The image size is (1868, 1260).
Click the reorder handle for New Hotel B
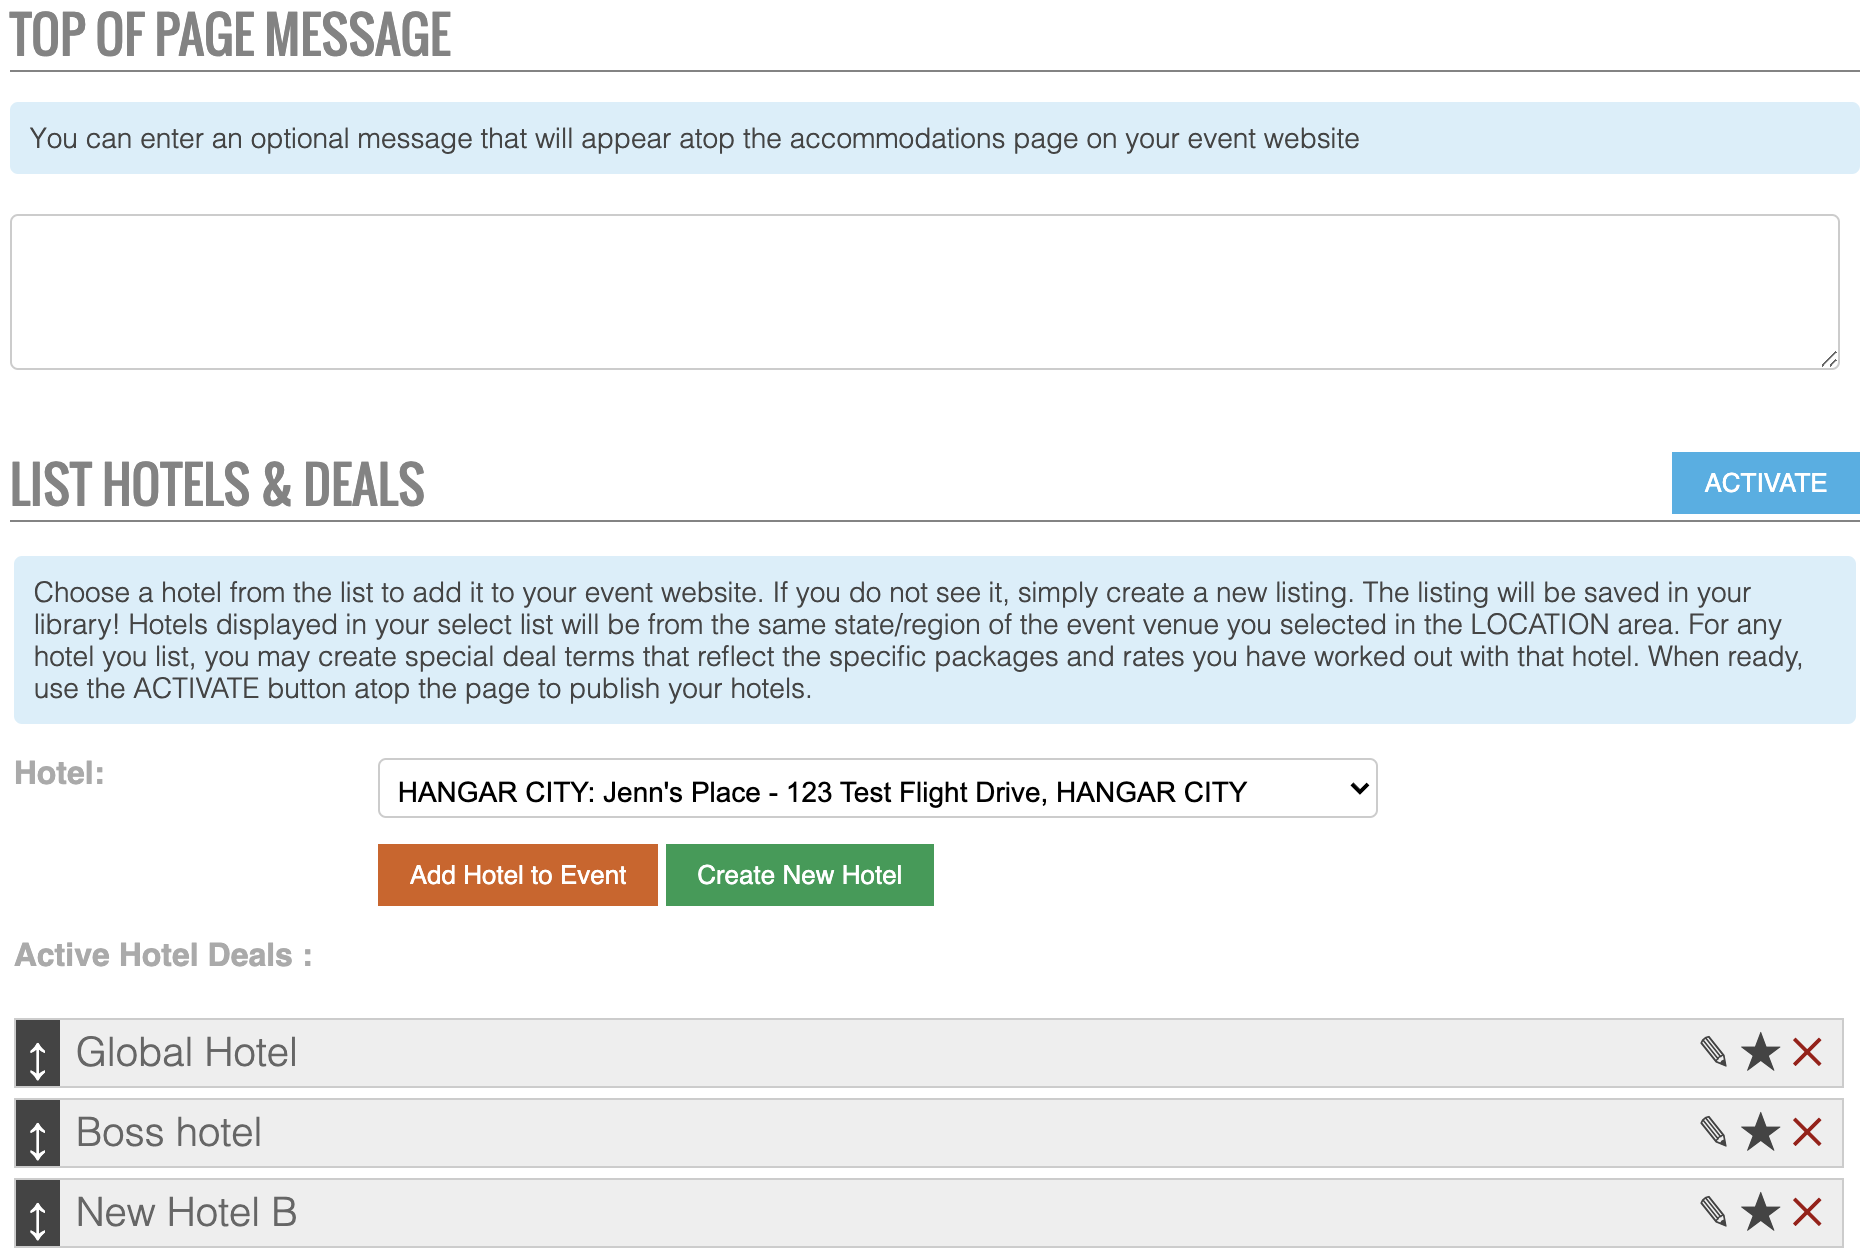tap(38, 1213)
